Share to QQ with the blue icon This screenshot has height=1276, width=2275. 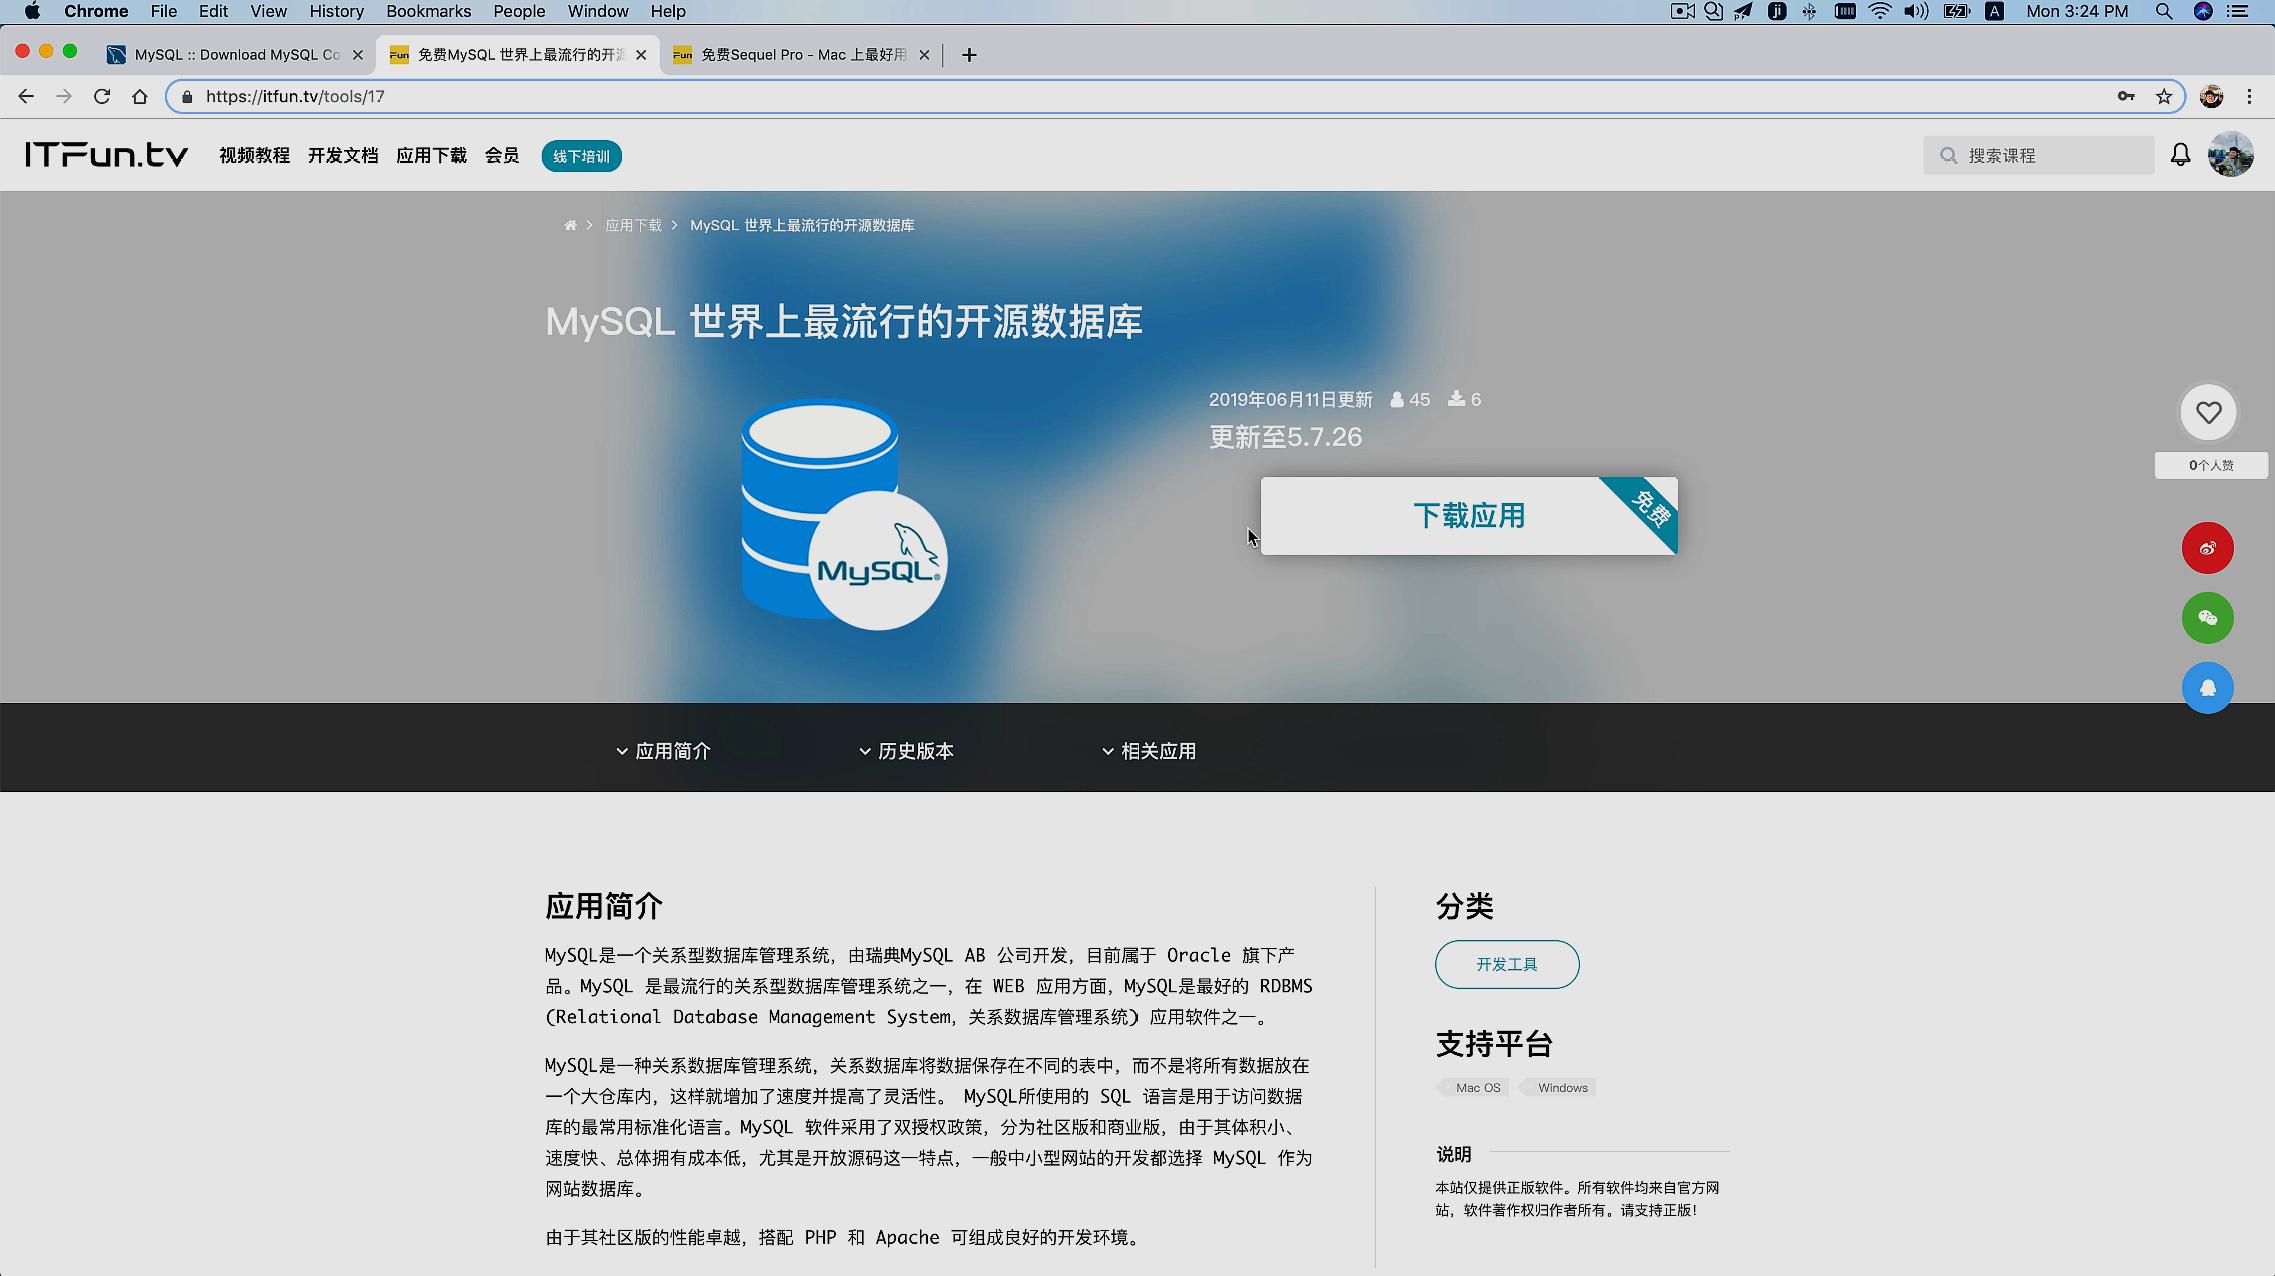2208,688
